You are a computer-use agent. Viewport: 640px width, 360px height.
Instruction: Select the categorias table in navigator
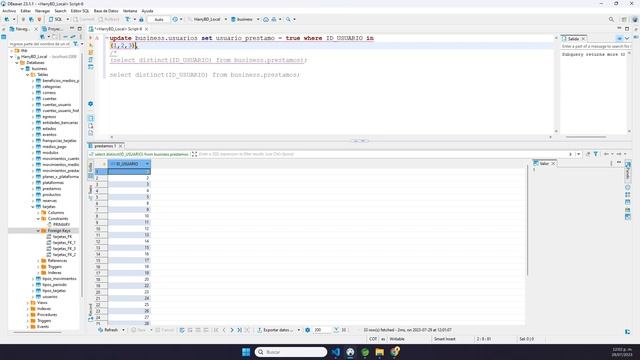51,87
